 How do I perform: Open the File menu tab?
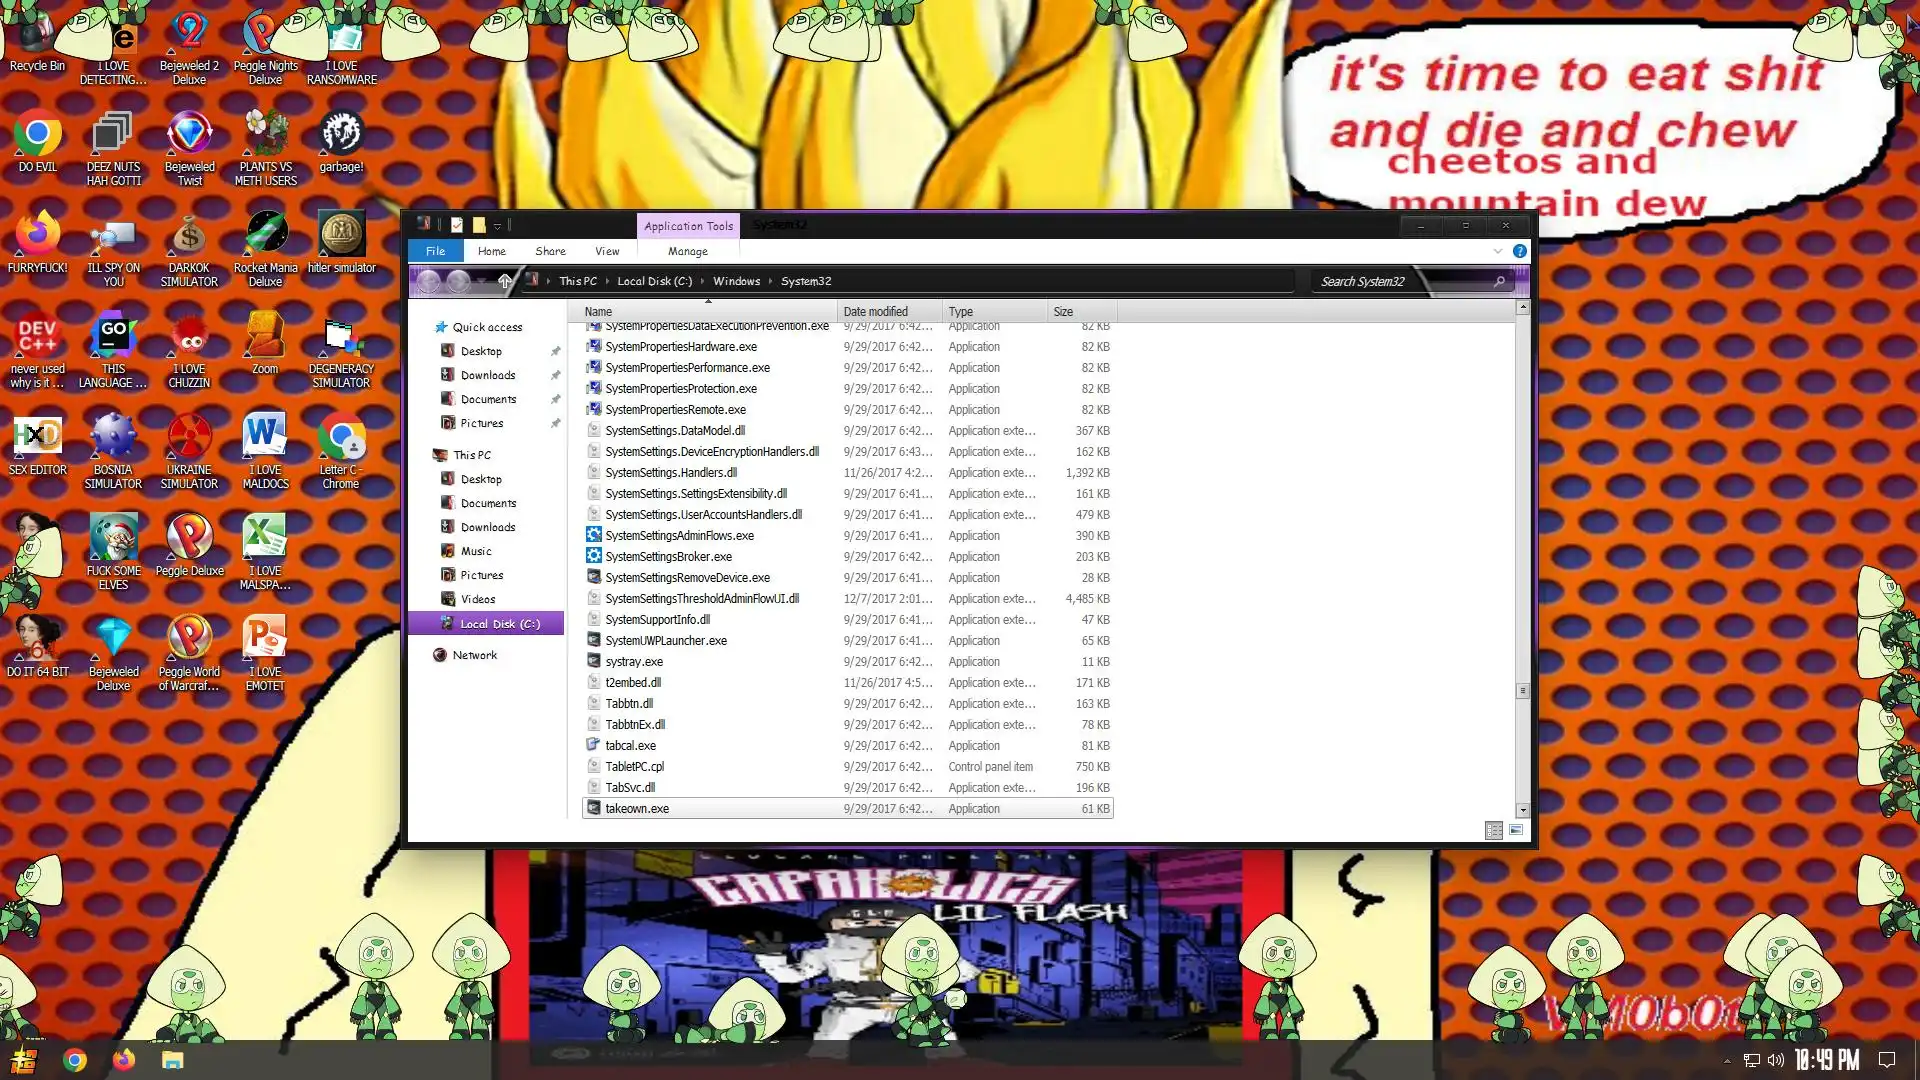pyautogui.click(x=435, y=251)
